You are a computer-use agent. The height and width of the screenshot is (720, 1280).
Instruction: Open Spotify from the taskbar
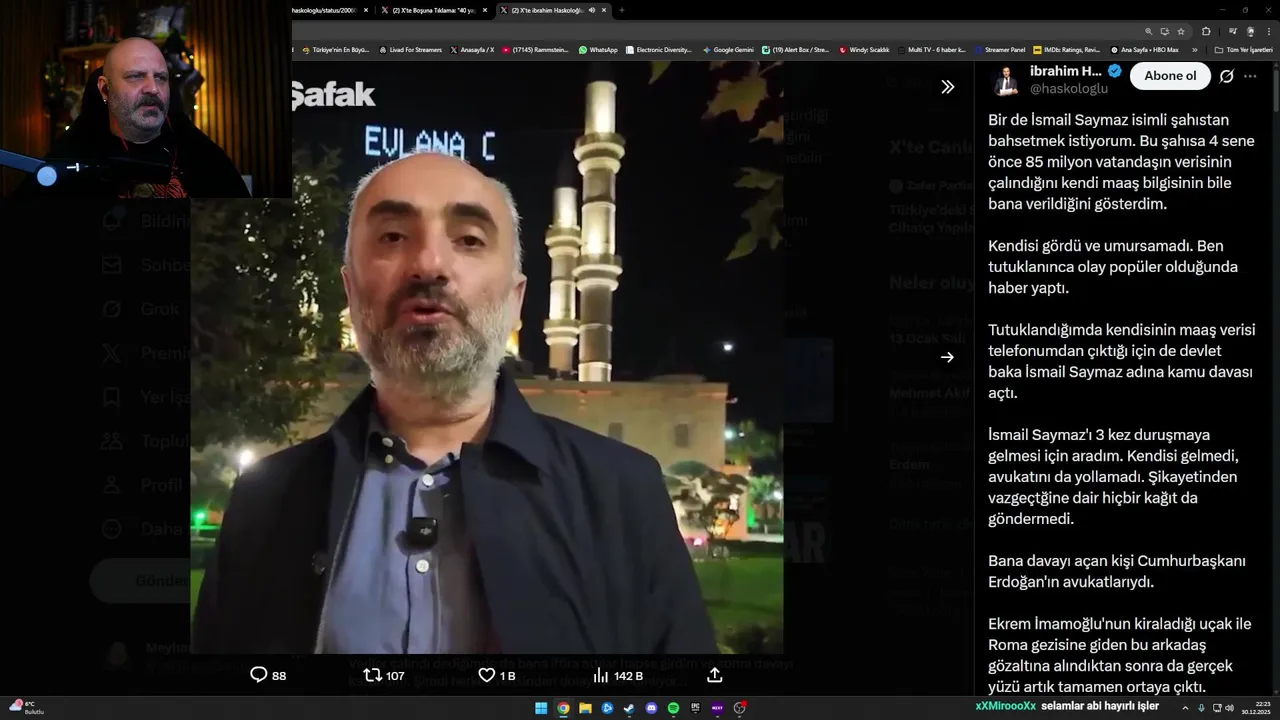point(673,708)
